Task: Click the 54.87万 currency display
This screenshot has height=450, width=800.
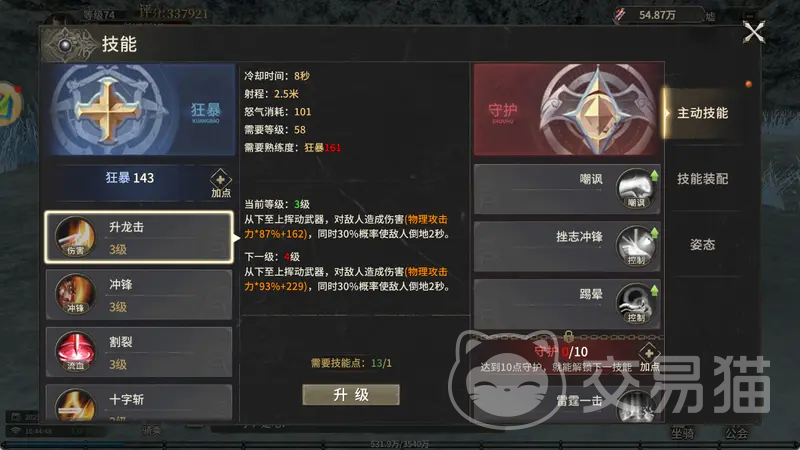Action: pyautogui.click(x=657, y=15)
